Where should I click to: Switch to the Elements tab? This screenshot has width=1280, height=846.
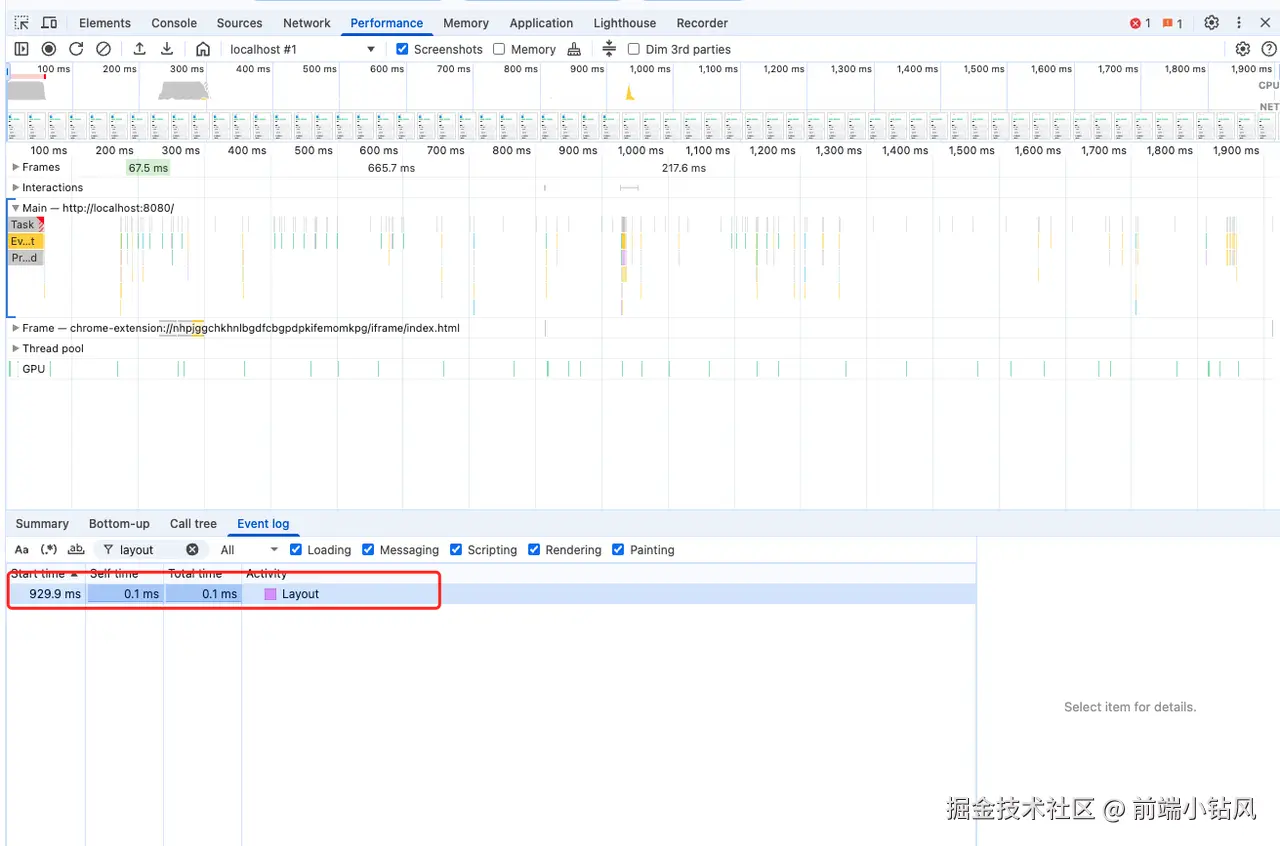pyautogui.click(x=105, y=23)
